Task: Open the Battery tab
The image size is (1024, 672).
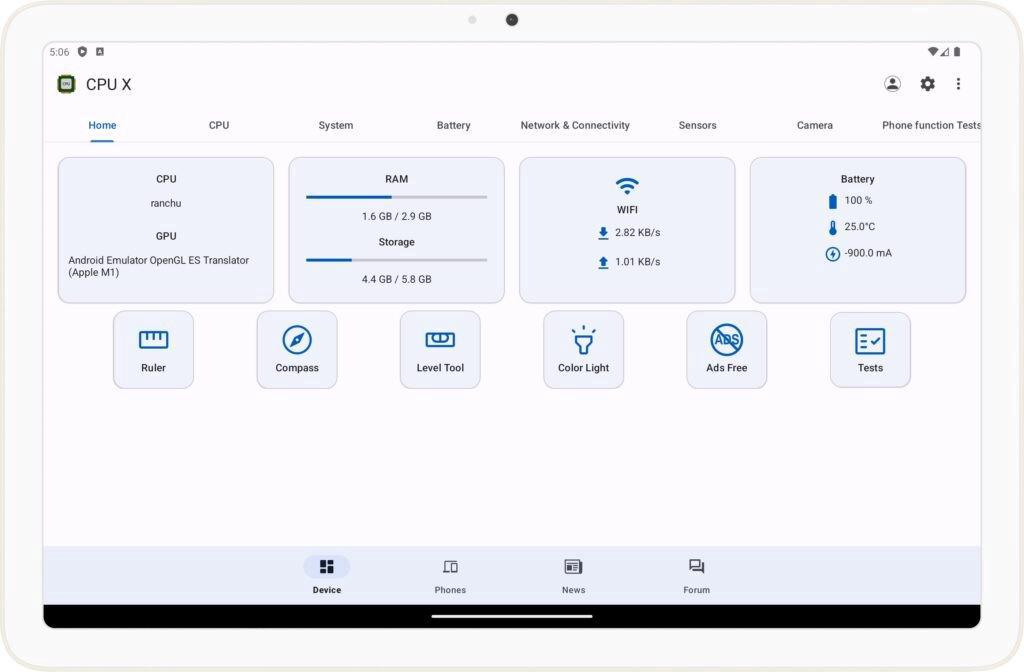Action: click(453, 125)
